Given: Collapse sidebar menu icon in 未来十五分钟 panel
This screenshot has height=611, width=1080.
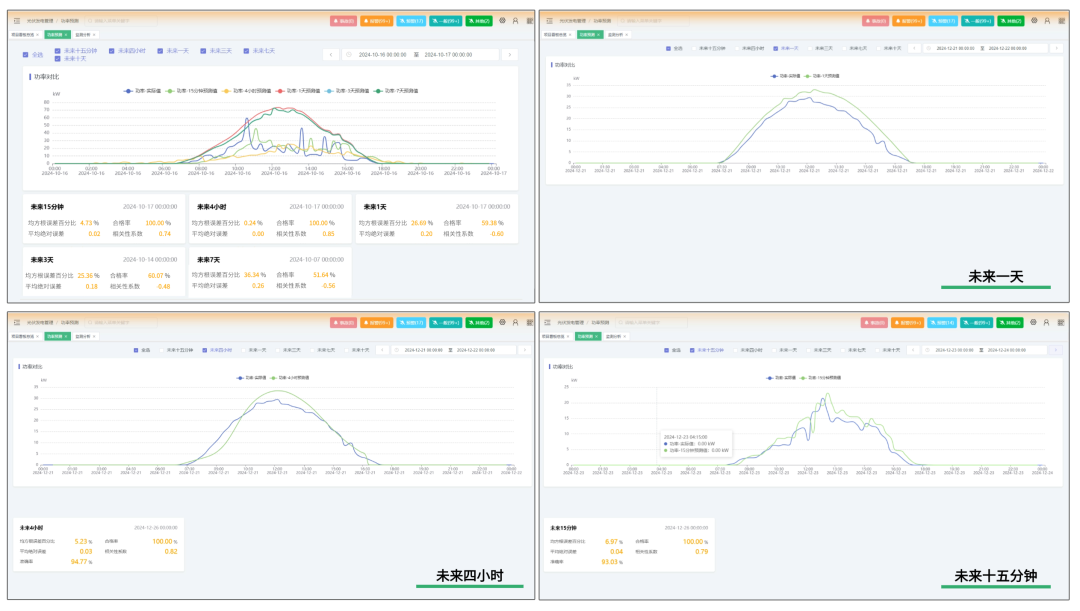Looking at the screenshot, I should [x=548, y=322].
